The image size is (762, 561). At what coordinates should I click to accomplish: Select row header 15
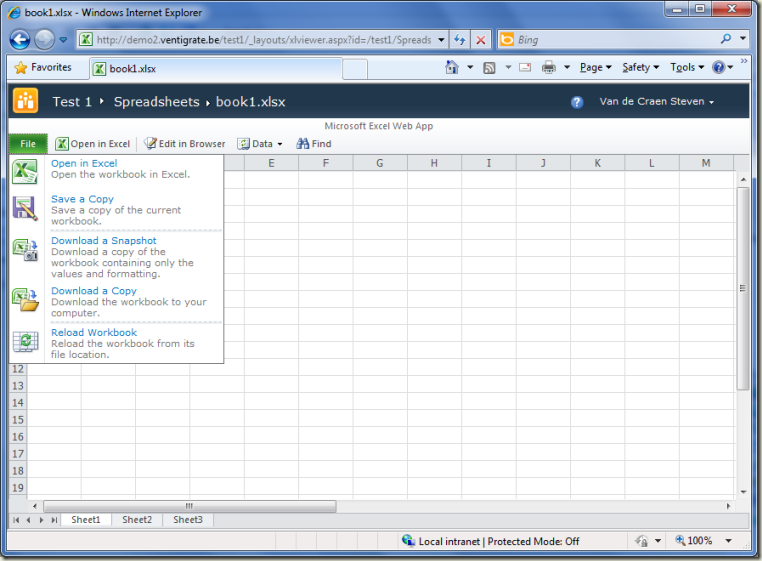tap(17, 420)
